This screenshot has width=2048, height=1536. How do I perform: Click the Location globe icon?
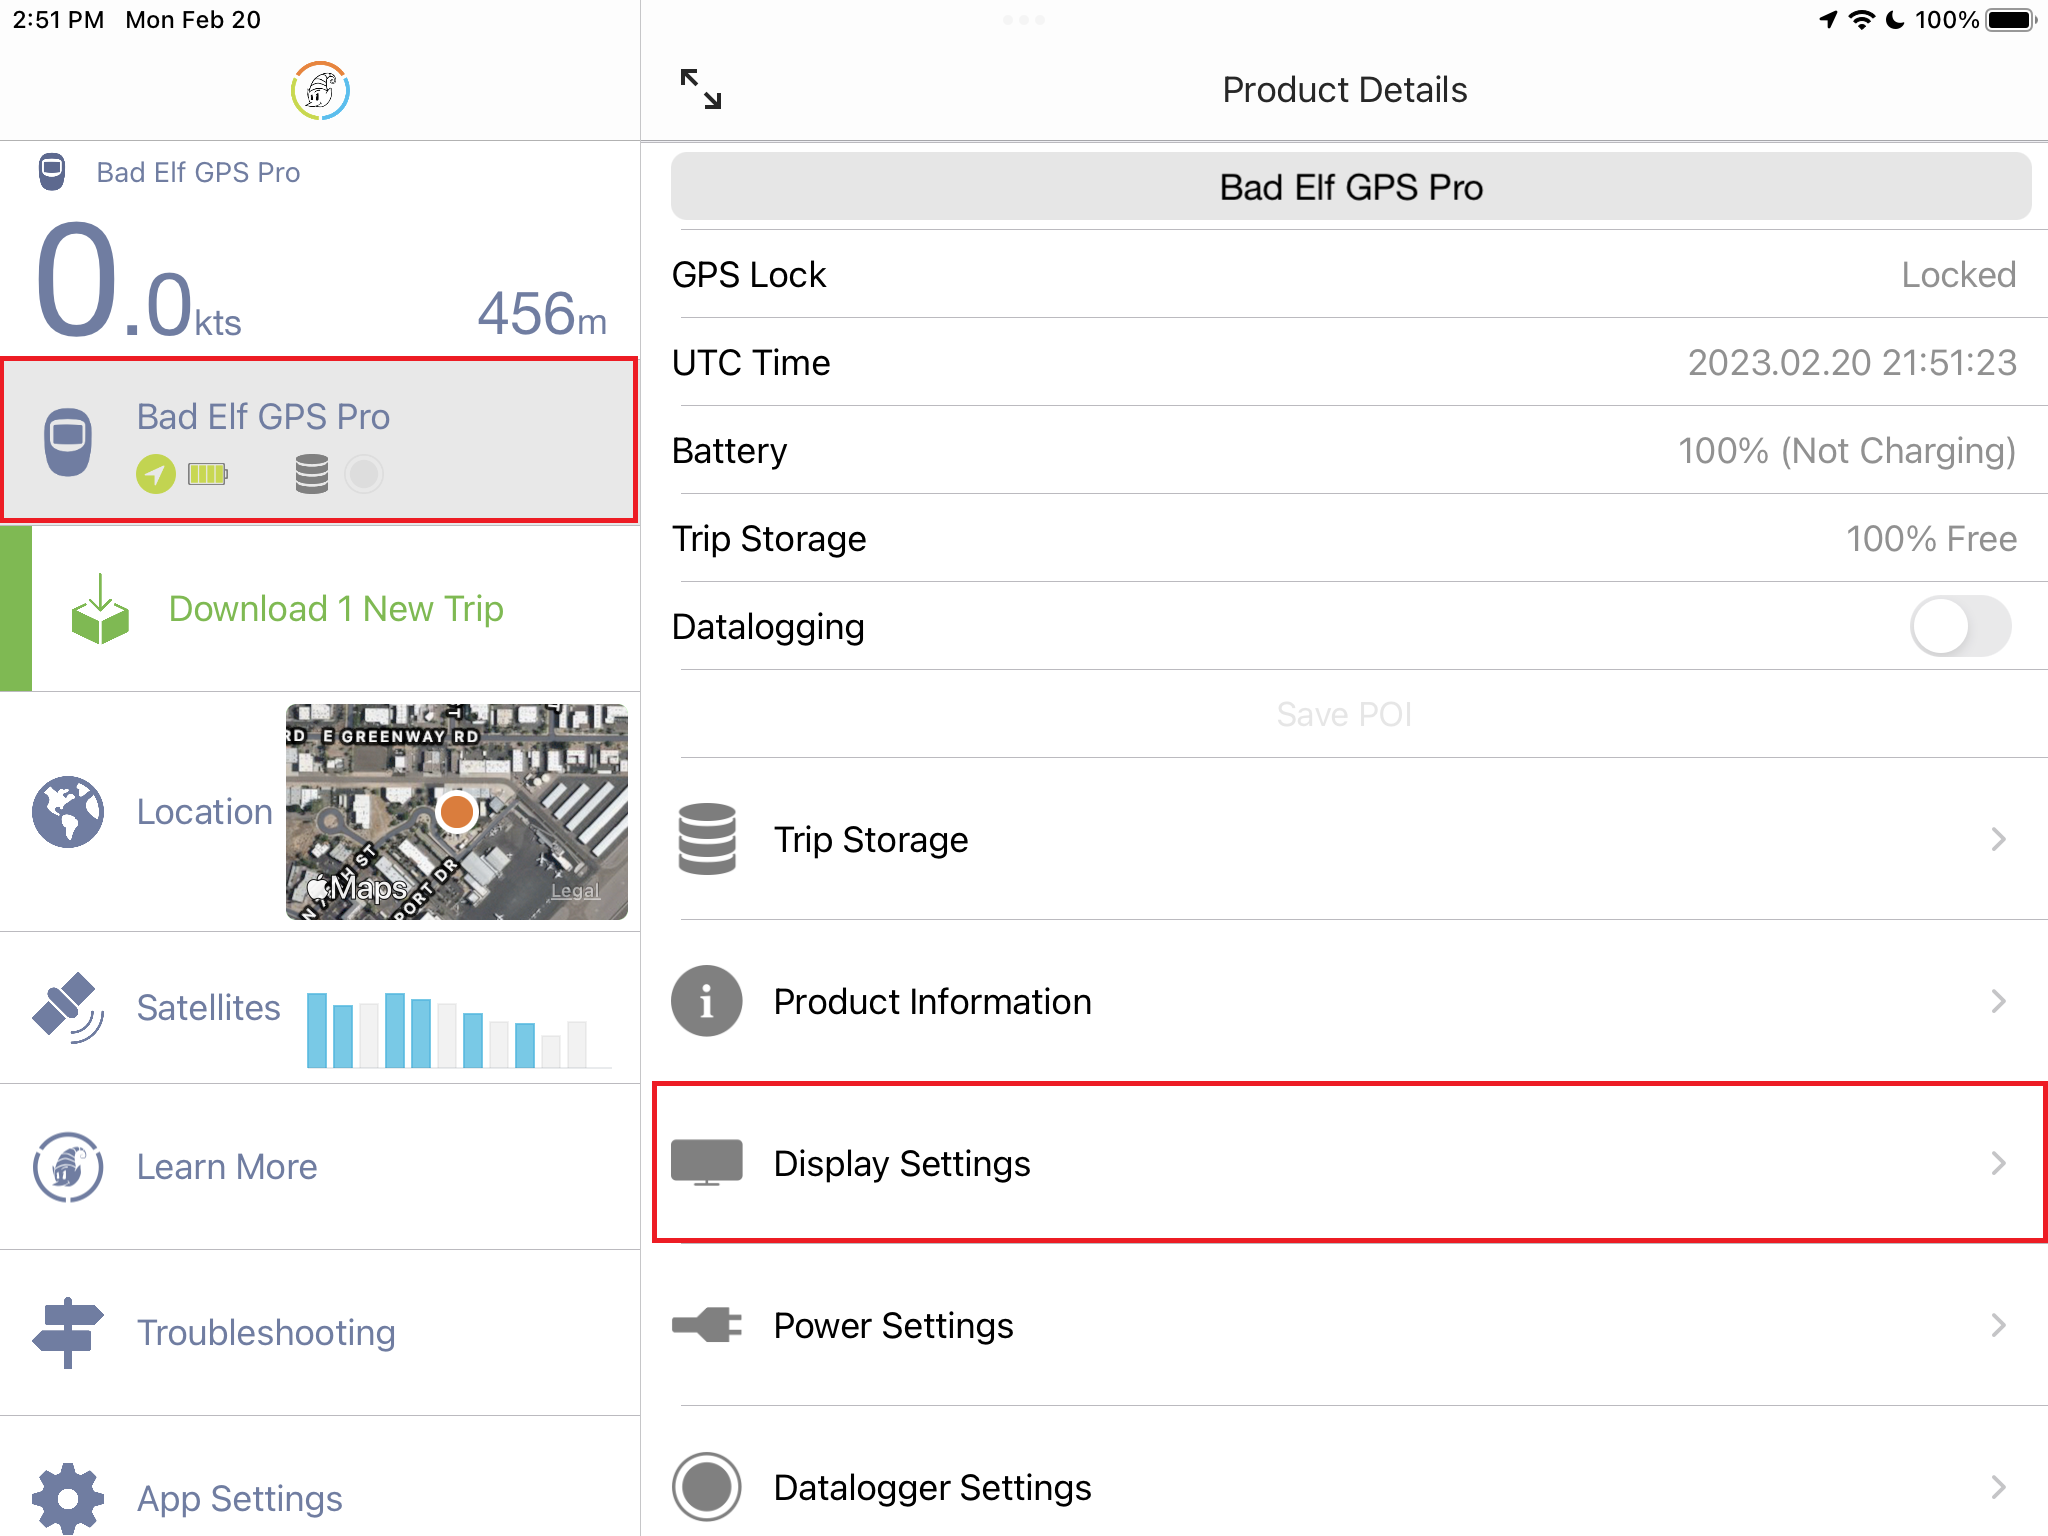pyautogui.click(x=68, y=812)
